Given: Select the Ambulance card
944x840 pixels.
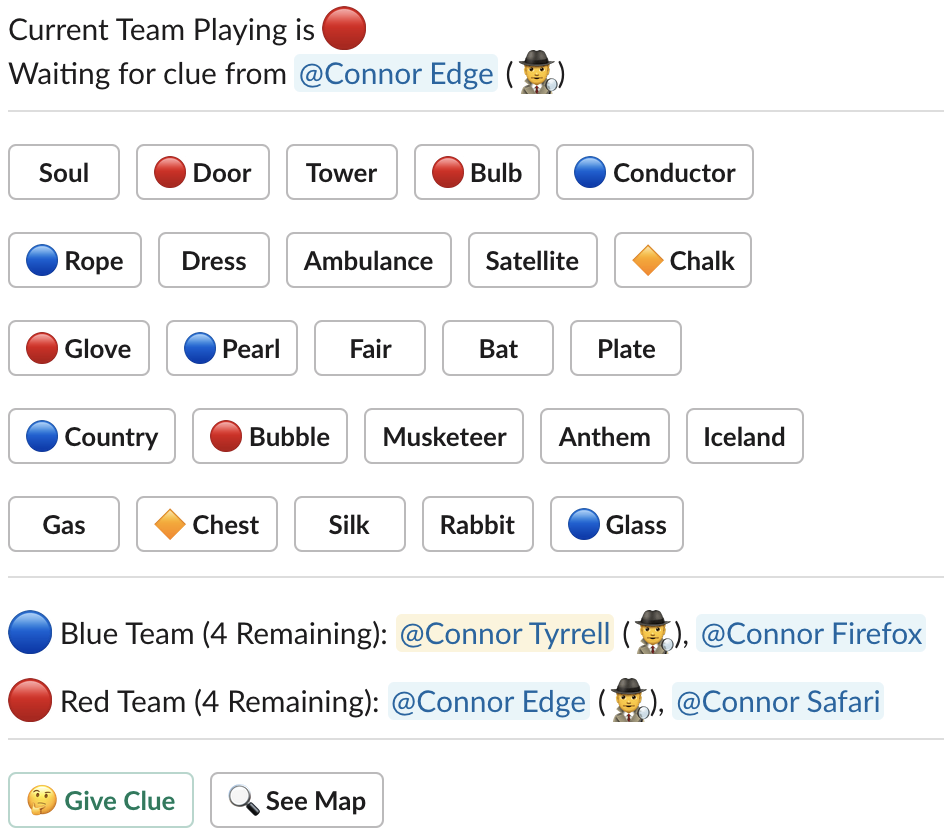Looking at the screenshot, I should (x=368, y=260).
